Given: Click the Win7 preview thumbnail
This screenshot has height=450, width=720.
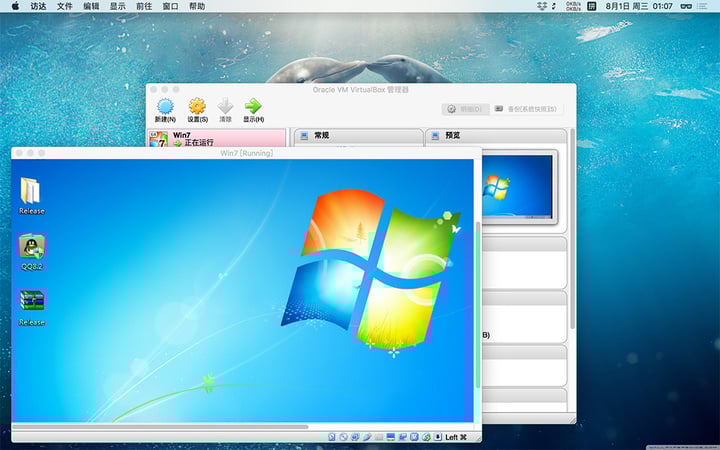Looking at the screenshot, I should click(x=518, y=186).
